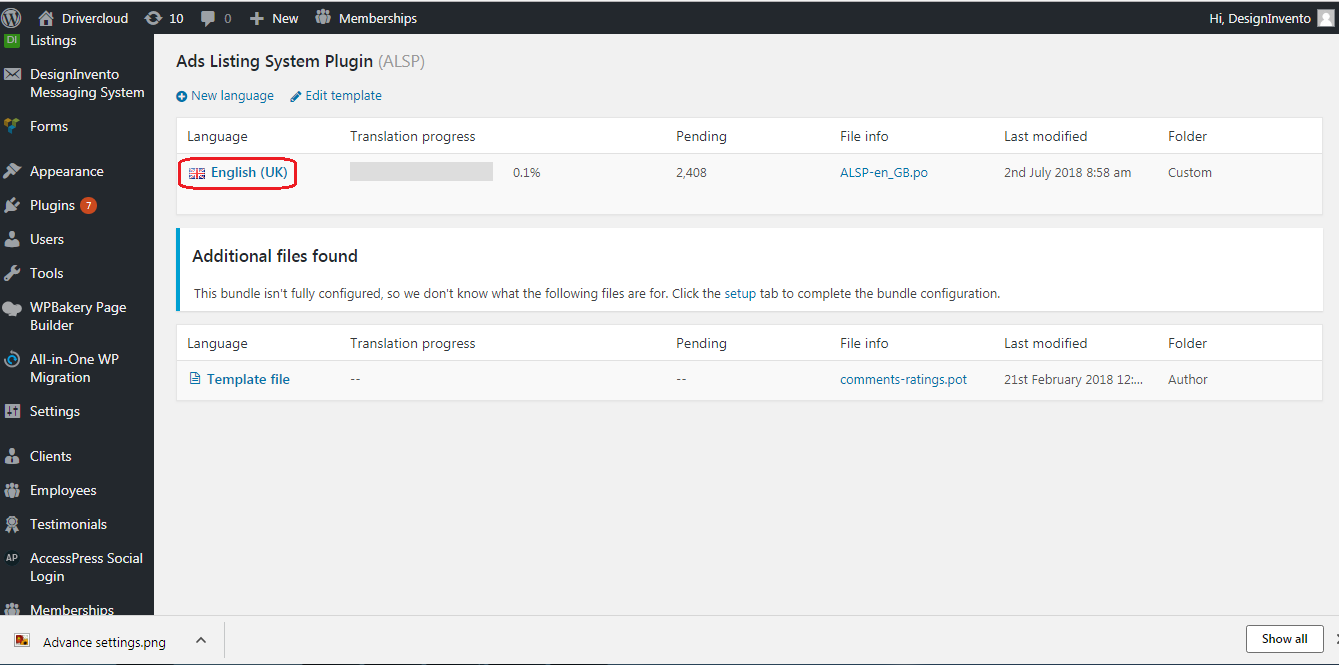Viewport: 1339px width, 665px height.
Task: Click the WPBakery Page Builder icon
Action: (x=12, y=308)
